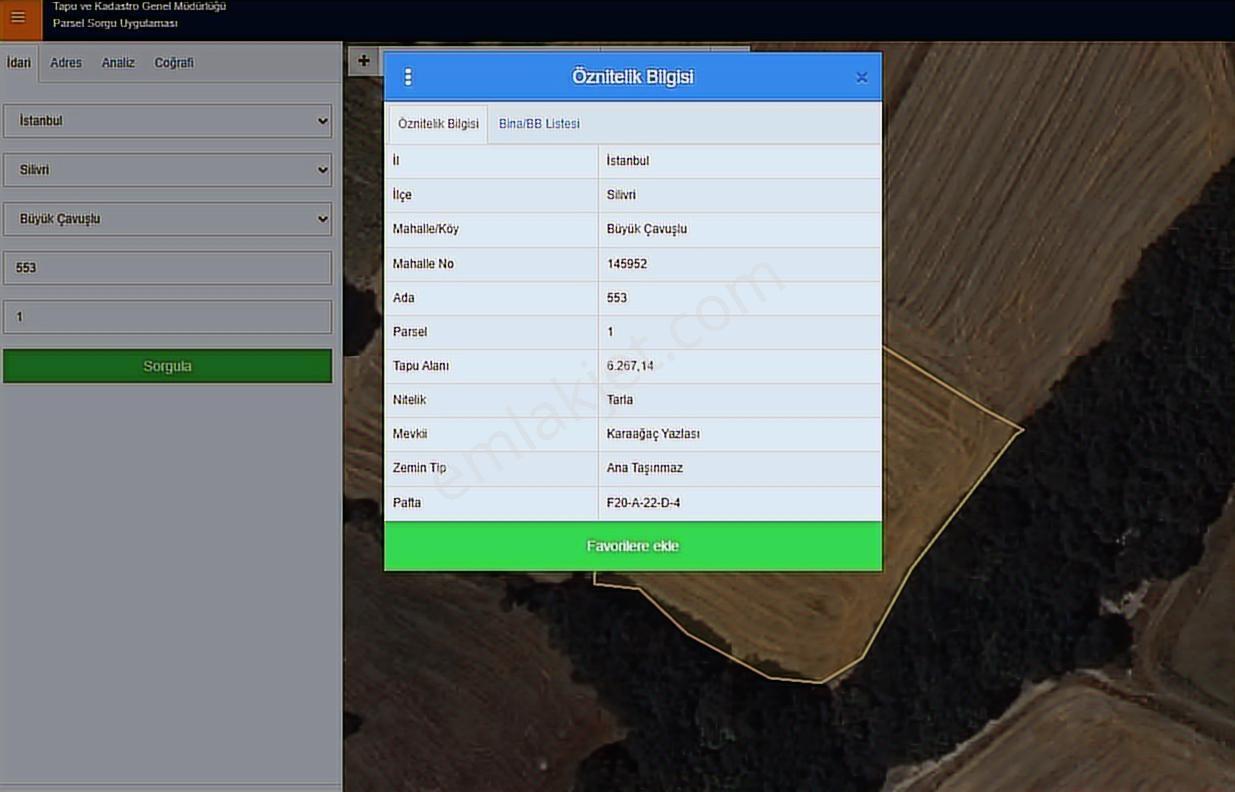
Task: Close the Öznitelik Bilgisi dialog
Action: (x=861, y=77)
